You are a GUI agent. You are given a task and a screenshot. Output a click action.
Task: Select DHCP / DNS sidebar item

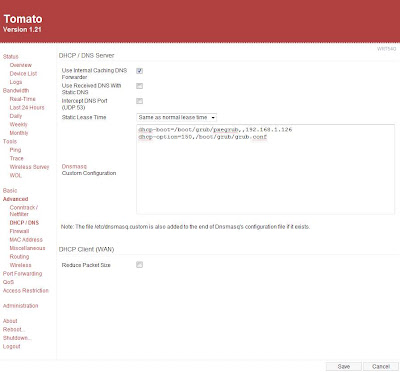pos(24,223)
